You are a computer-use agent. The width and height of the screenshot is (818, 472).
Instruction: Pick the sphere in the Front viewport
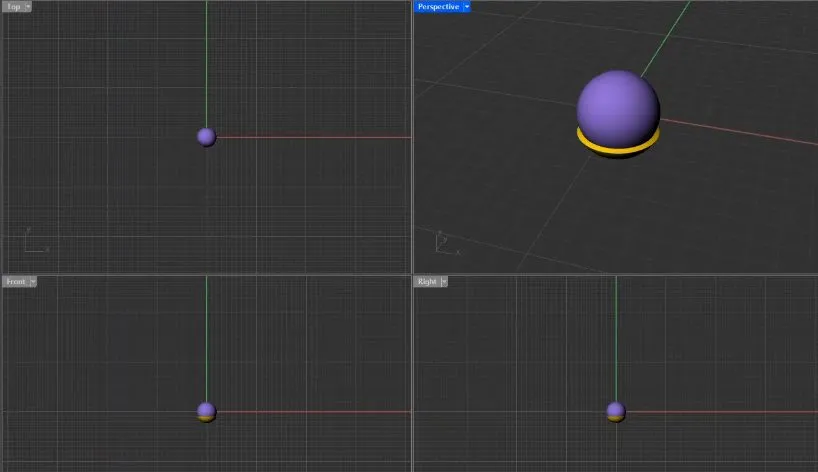pos(207,410)
